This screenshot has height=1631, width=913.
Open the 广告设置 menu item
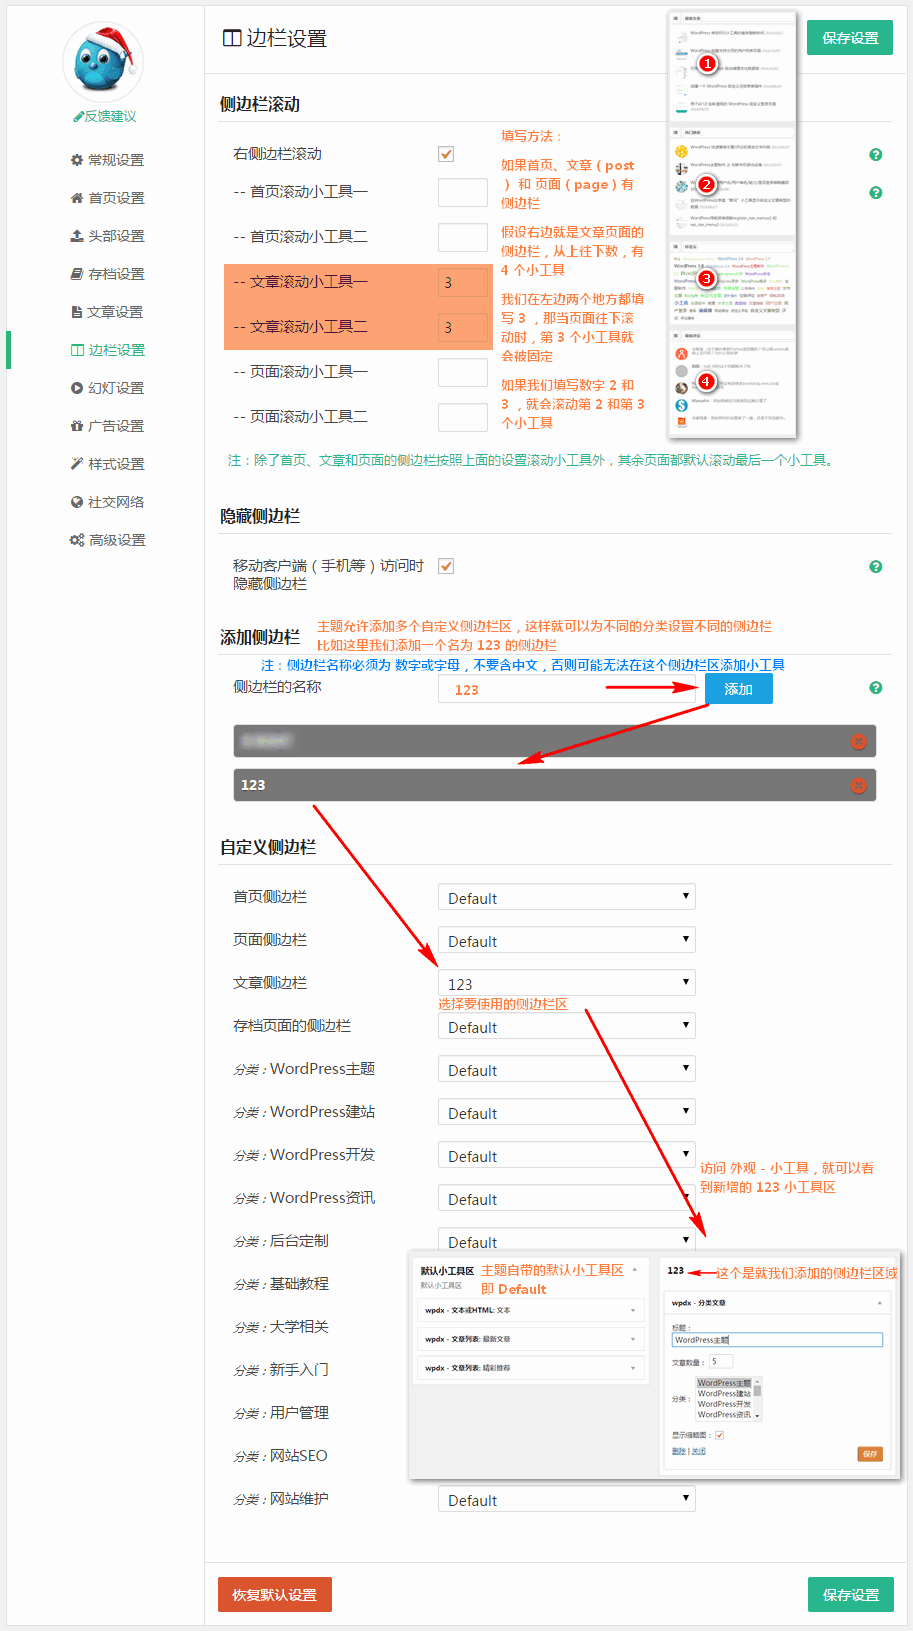(x=108, y=426)
